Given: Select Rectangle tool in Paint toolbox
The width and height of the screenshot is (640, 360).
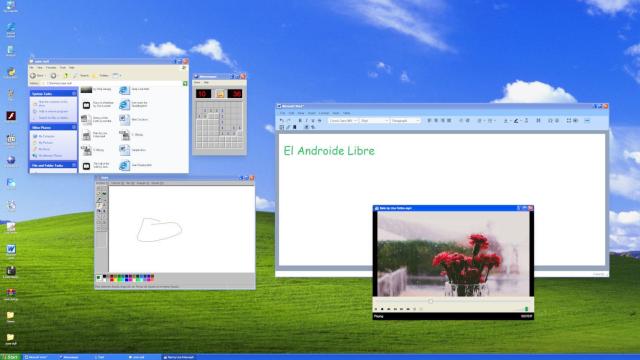Looking at the screenshot, I should [x=99, y=222].
